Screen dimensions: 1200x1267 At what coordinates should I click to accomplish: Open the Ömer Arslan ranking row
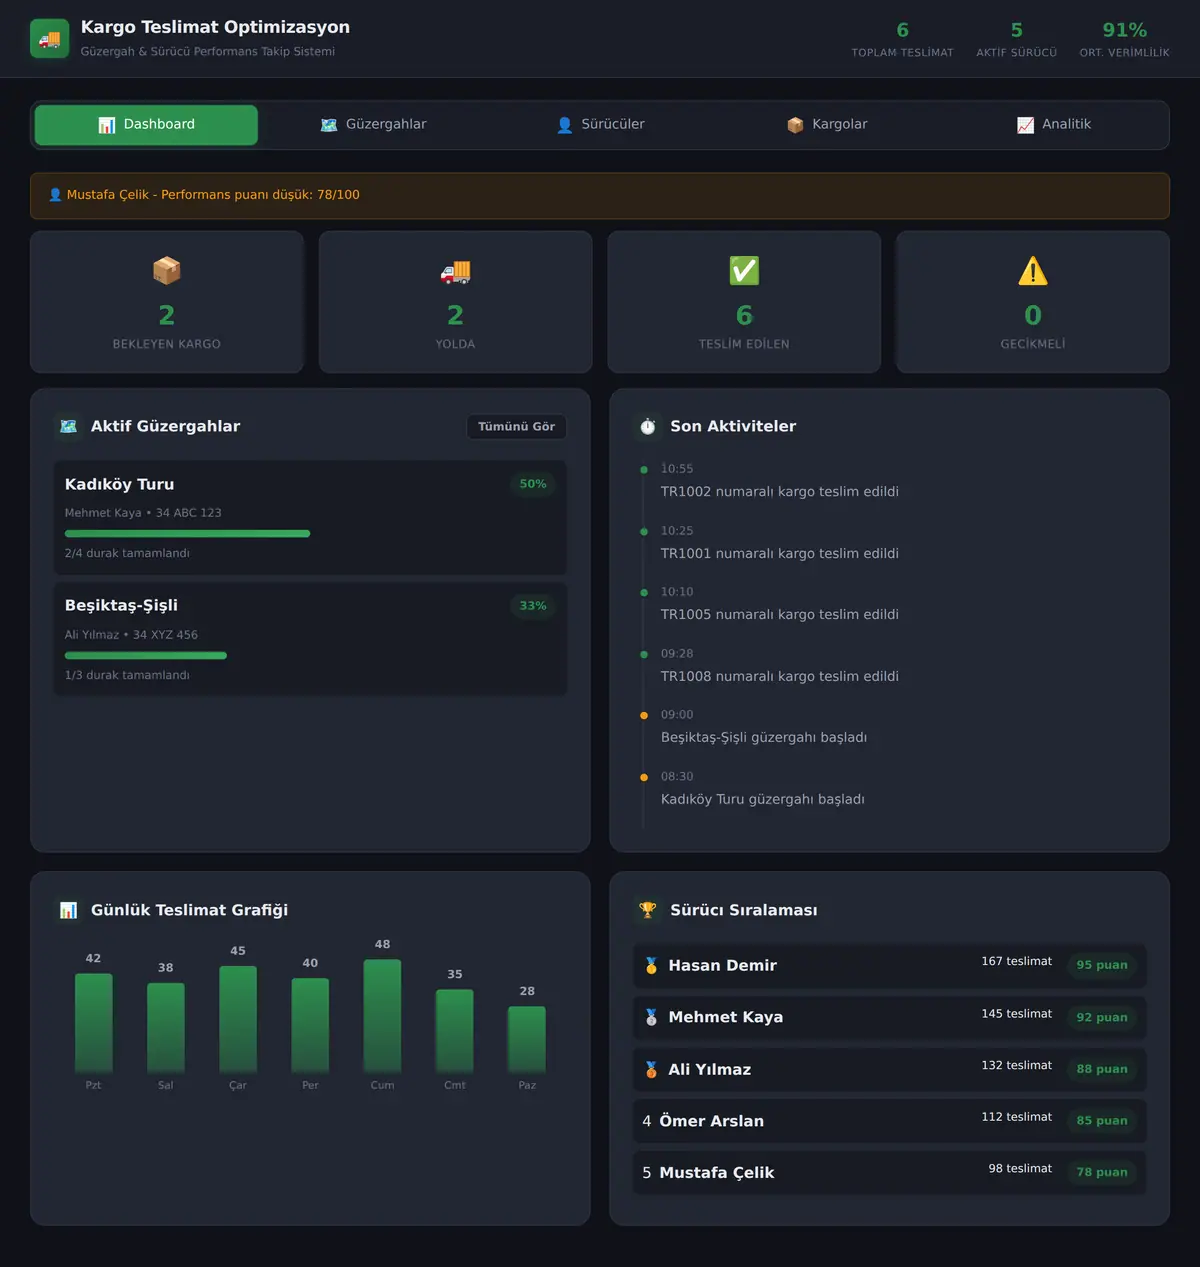pos(890,1122)
